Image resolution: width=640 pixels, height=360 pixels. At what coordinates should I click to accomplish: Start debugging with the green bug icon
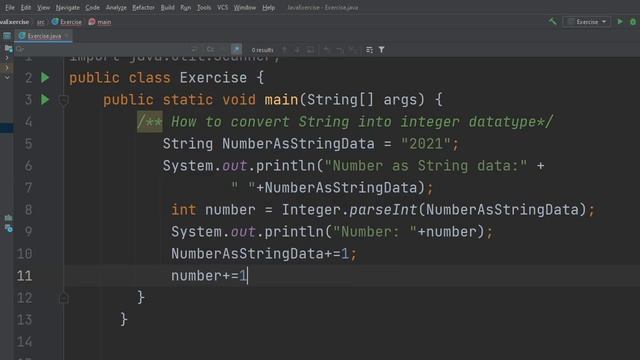coord(633,22)
